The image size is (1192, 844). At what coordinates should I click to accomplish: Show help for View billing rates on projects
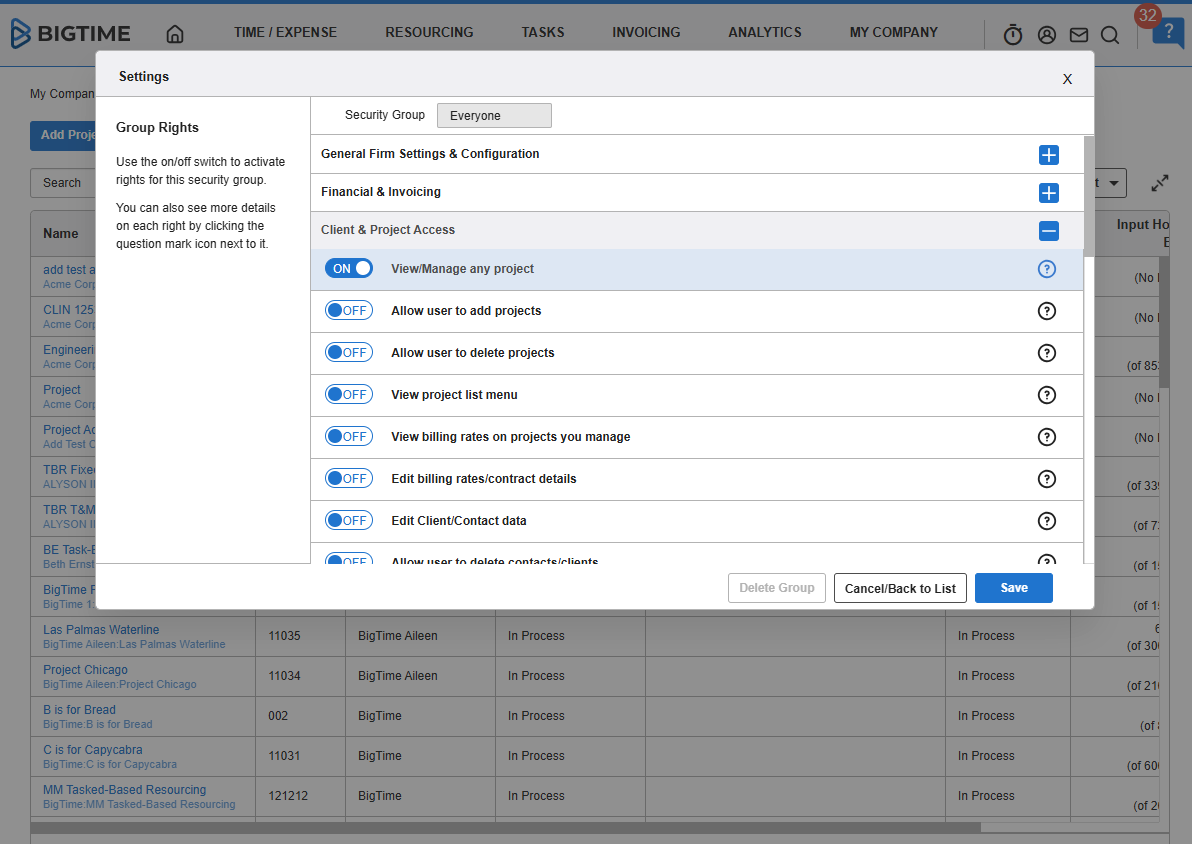pyautogui.click(x=1047, y=436)
